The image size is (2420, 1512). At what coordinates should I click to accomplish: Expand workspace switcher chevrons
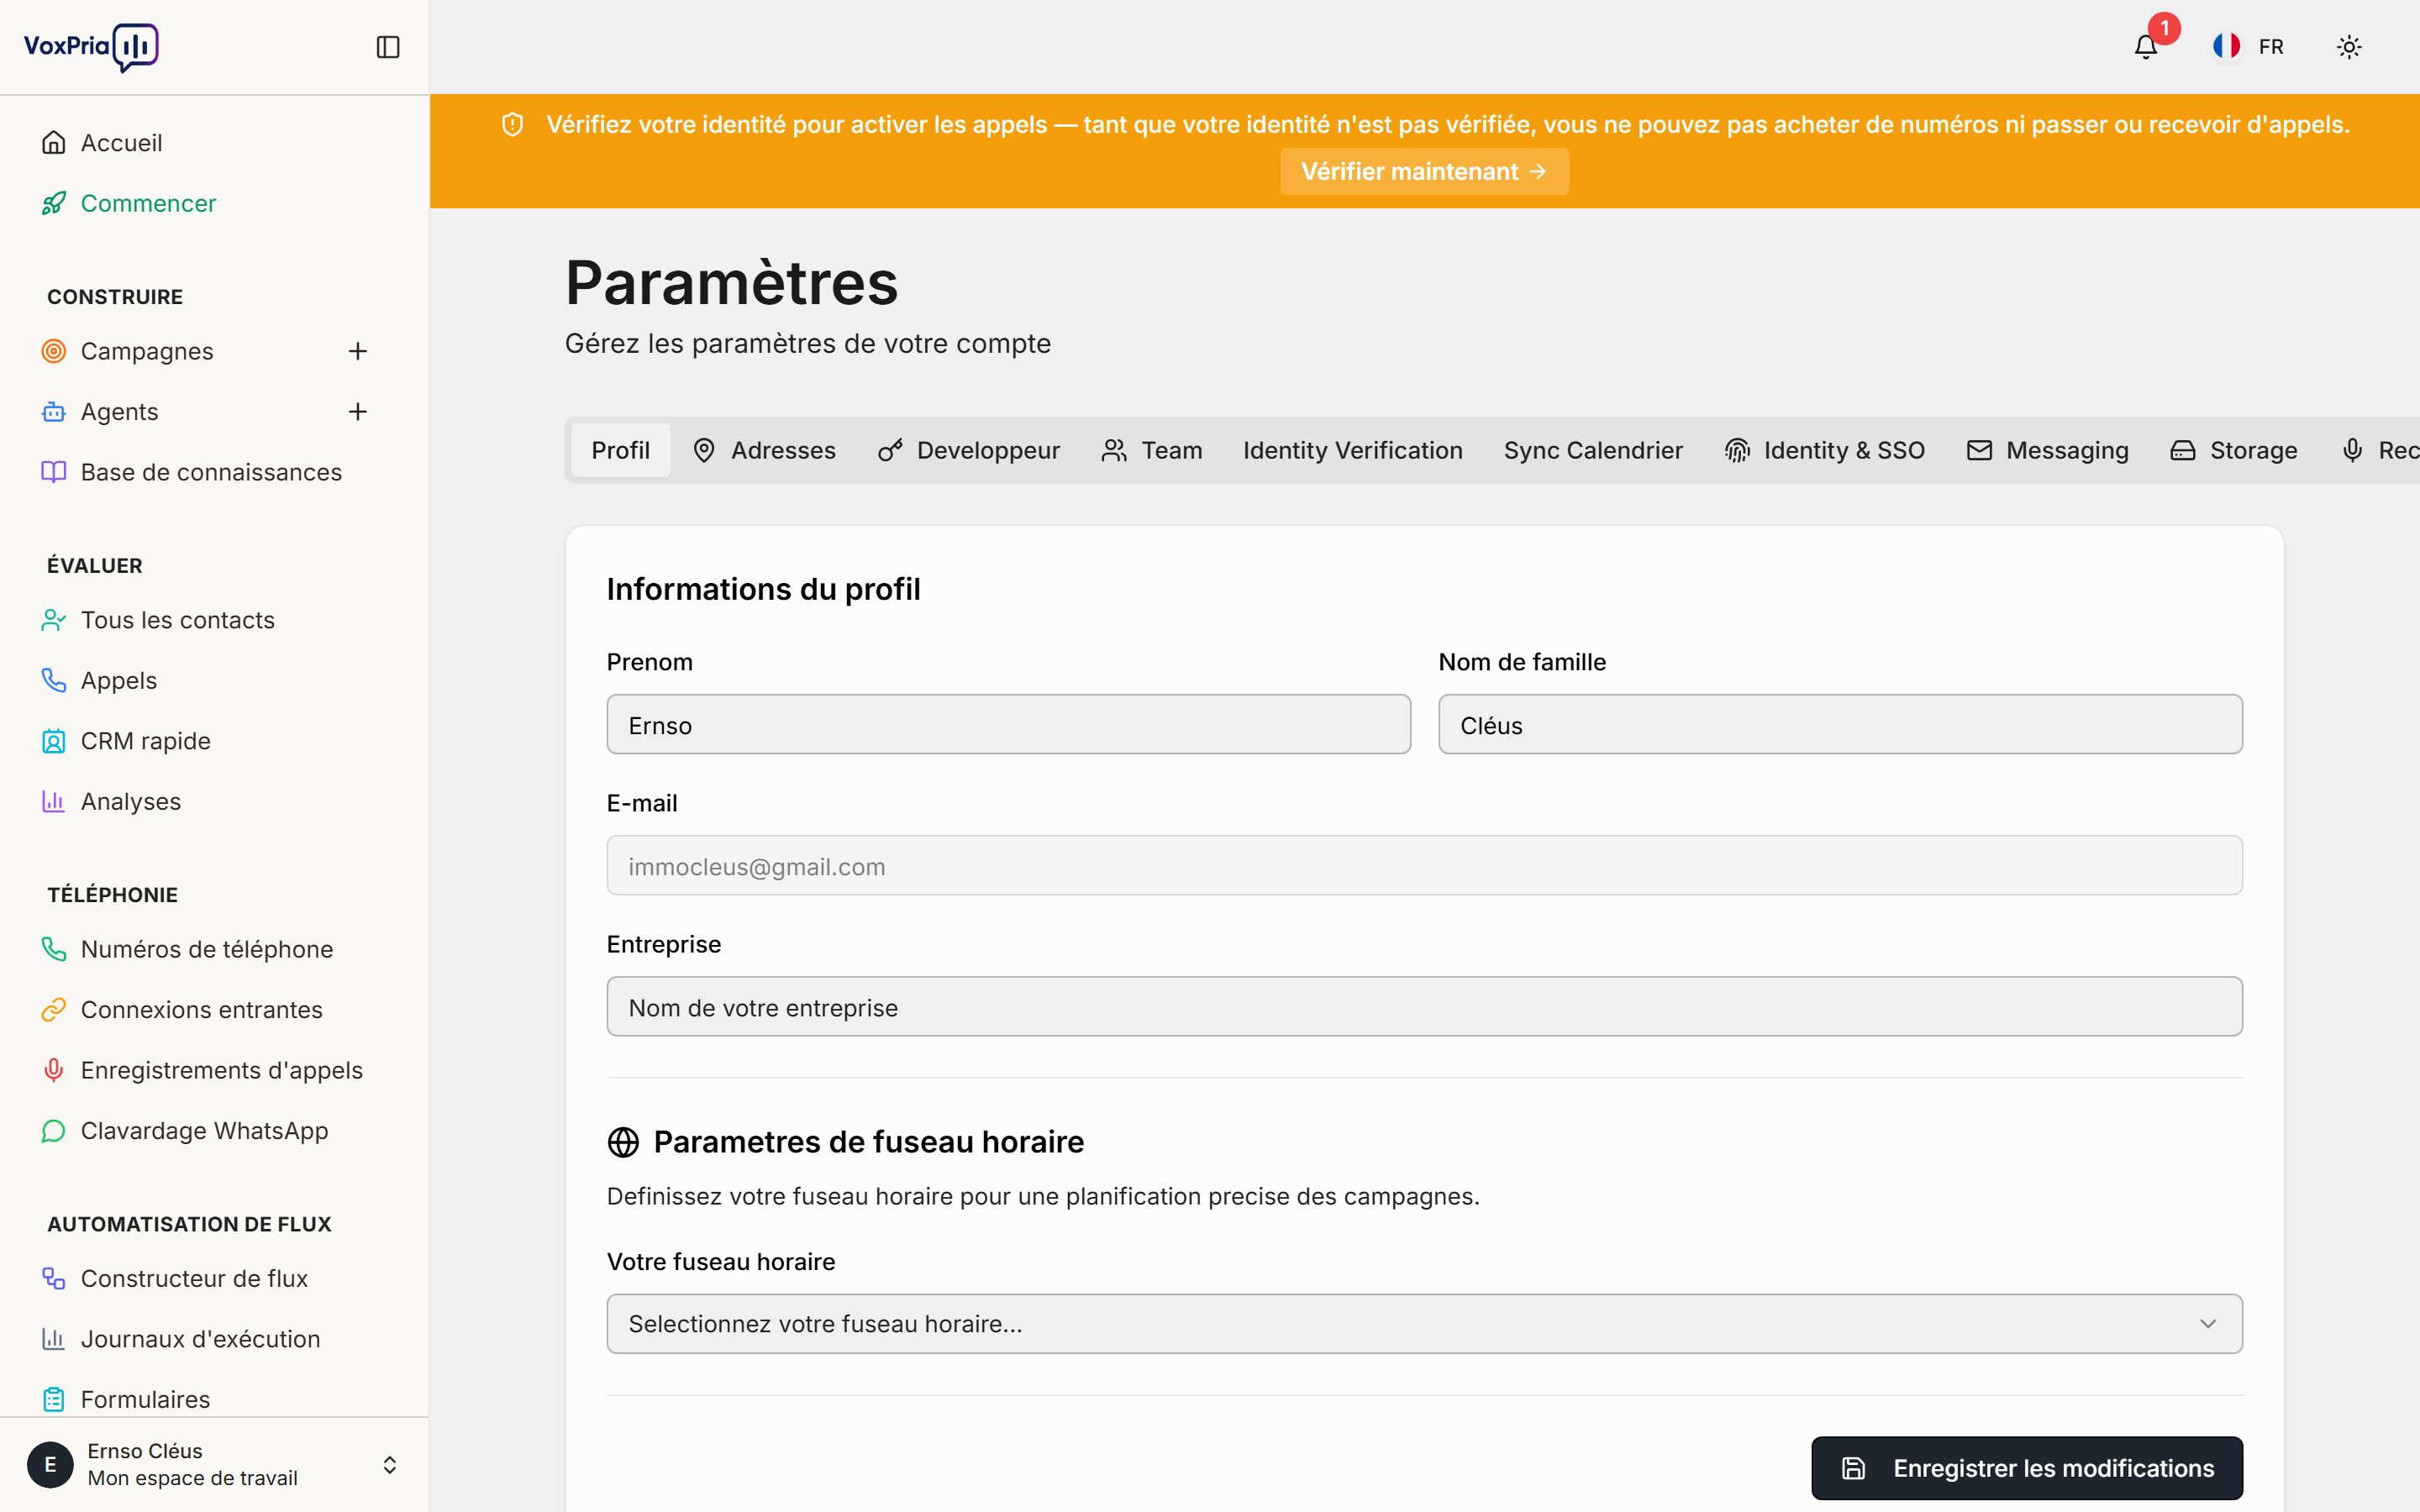point(390,1465)
